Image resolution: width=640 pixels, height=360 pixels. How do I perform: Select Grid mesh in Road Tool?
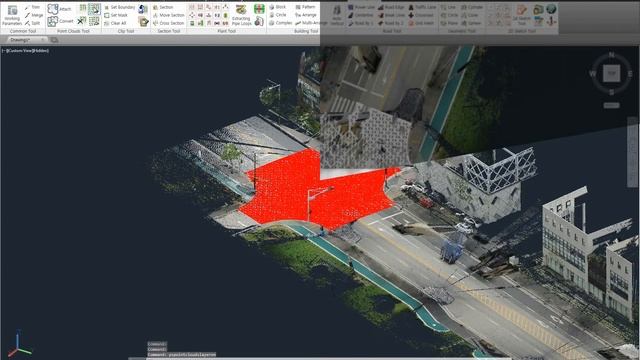pyautogui.click(x=421, y=23)
